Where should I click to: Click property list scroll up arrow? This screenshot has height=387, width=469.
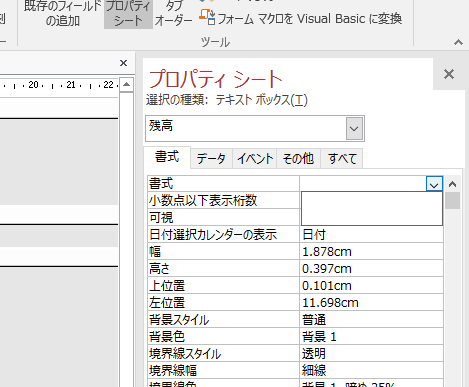tap(452, 184)
